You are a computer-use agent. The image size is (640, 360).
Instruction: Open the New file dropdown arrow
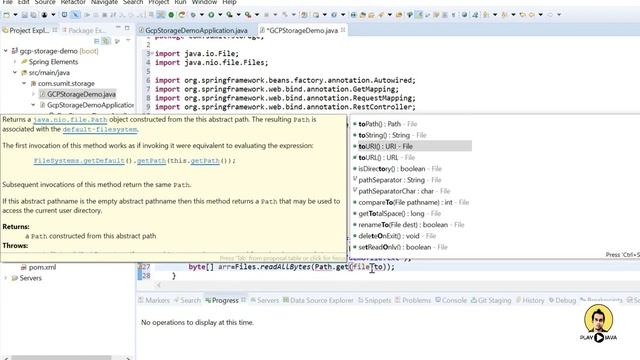click(16, 15)
